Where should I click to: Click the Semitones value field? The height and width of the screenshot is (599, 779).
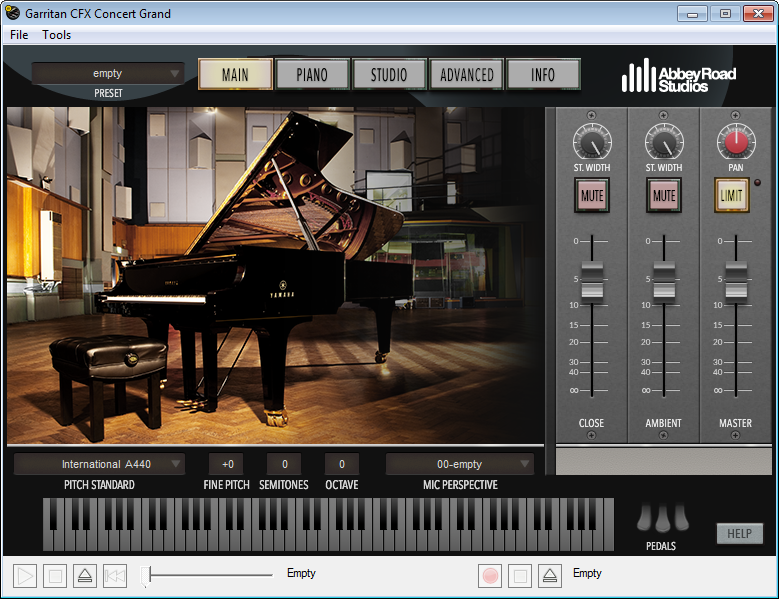click(x=284, y=464)
